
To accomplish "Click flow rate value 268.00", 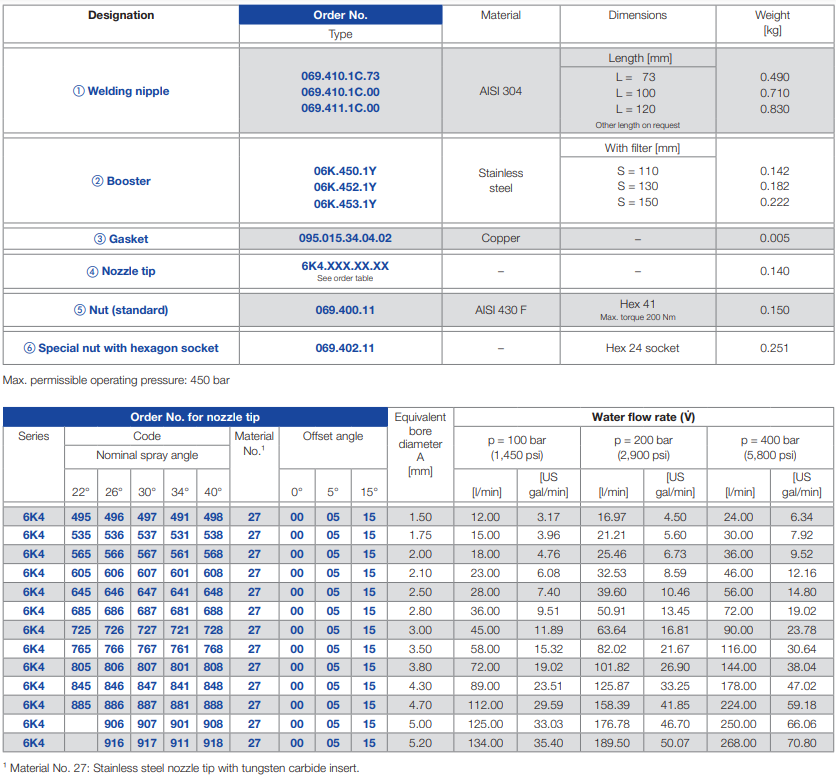I will coord(738,743).
